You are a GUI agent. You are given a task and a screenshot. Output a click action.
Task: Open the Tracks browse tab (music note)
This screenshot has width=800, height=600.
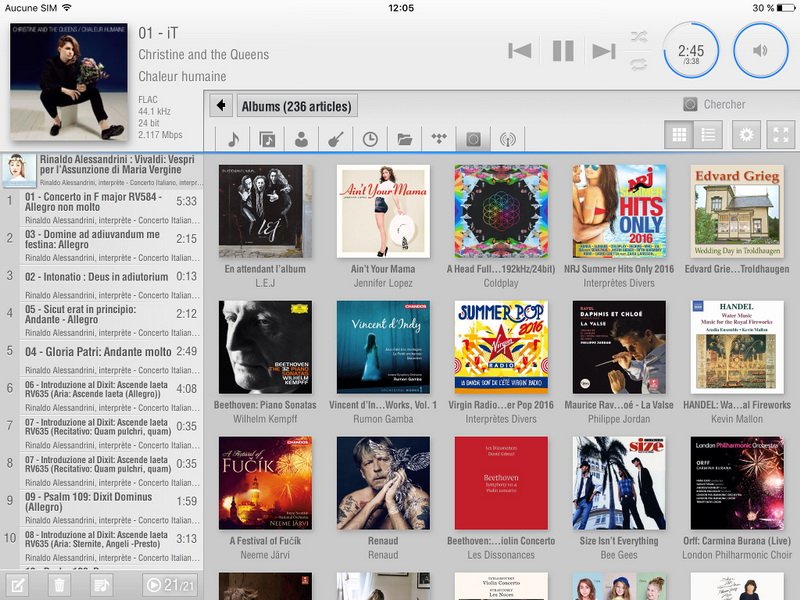[x=233, y=139]
